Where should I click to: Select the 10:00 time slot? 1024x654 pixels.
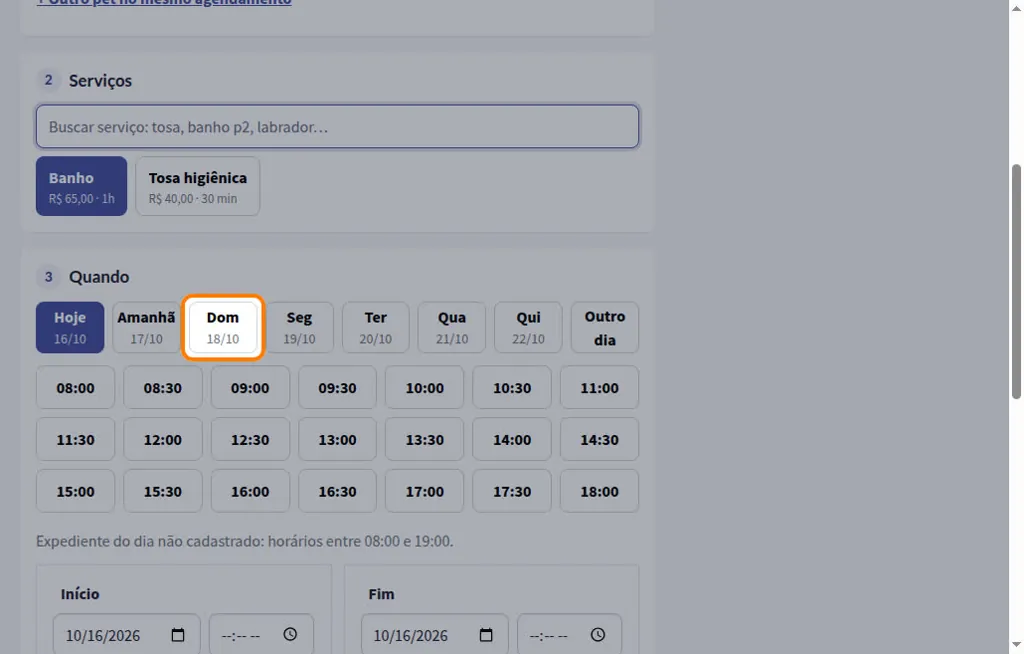pyautogui.click(x=424, y=387)
